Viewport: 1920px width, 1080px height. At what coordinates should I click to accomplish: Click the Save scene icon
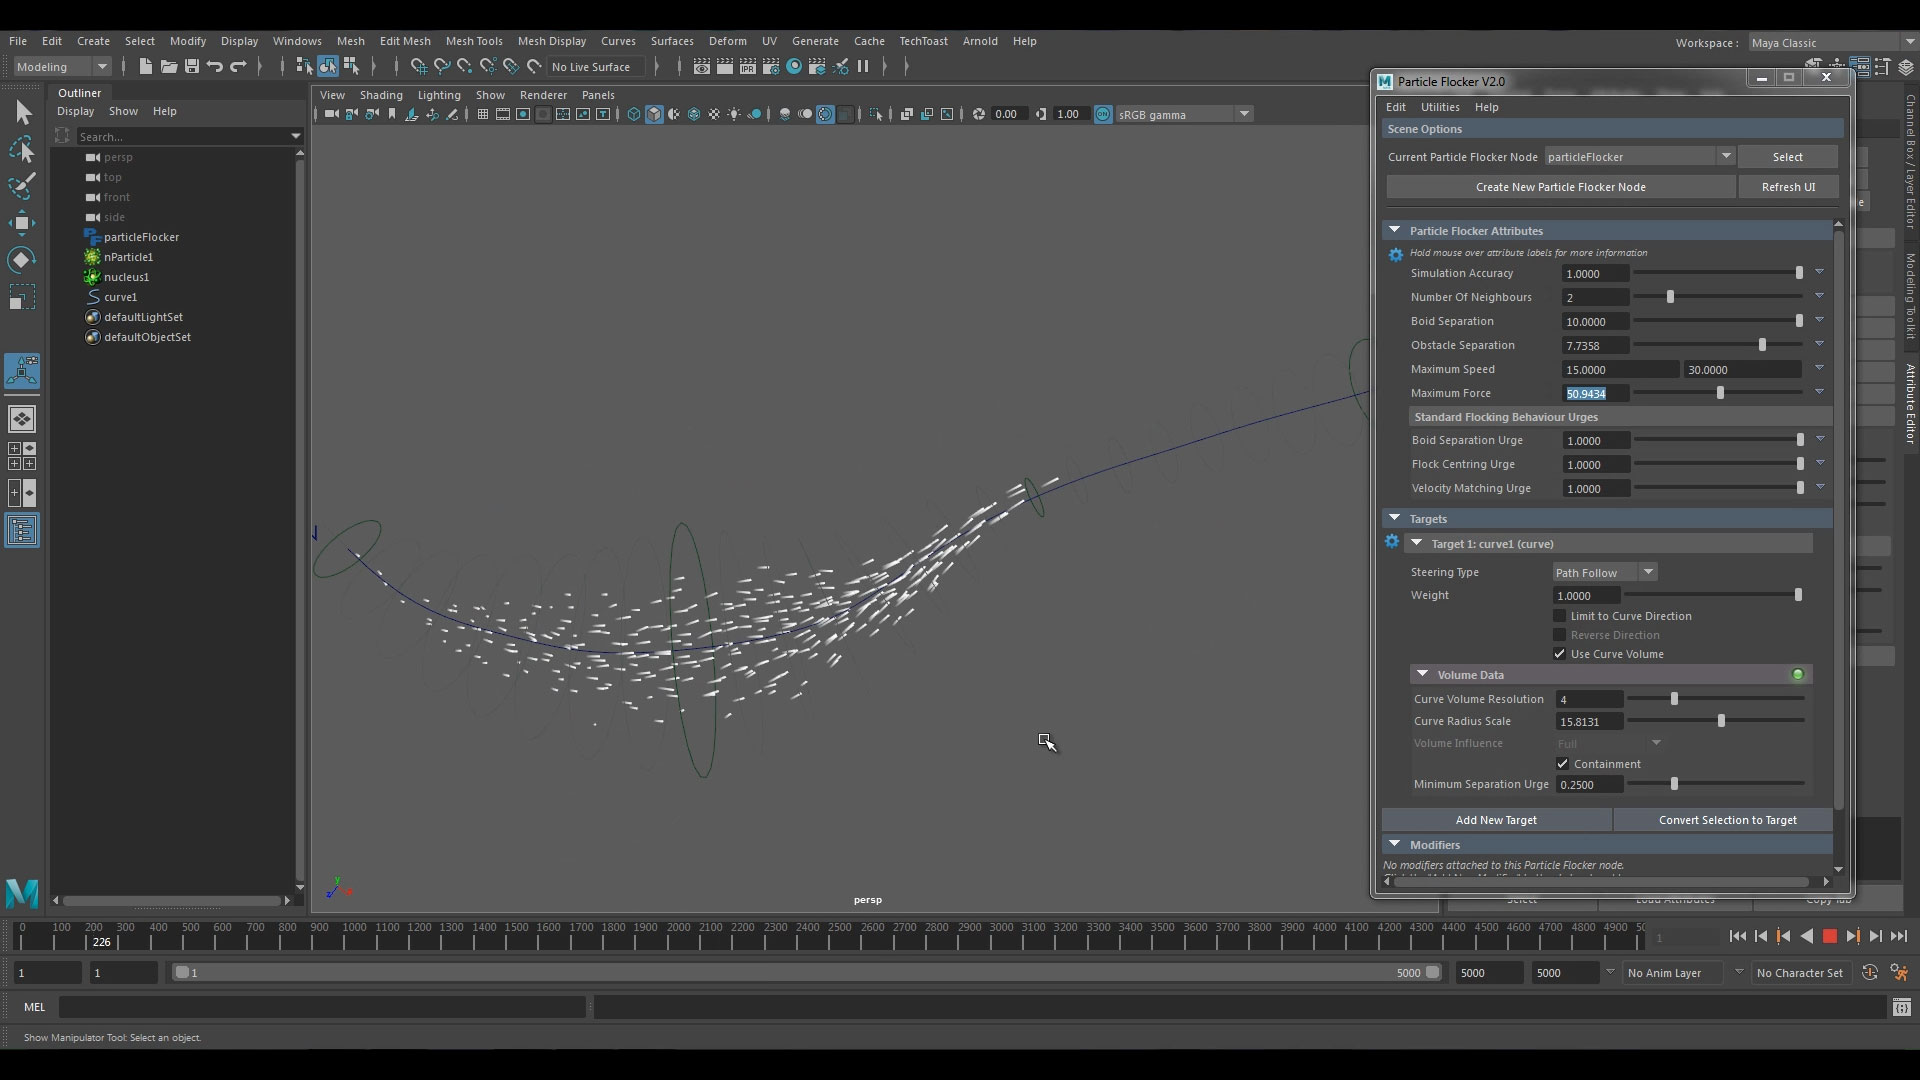tap(191, 67)
